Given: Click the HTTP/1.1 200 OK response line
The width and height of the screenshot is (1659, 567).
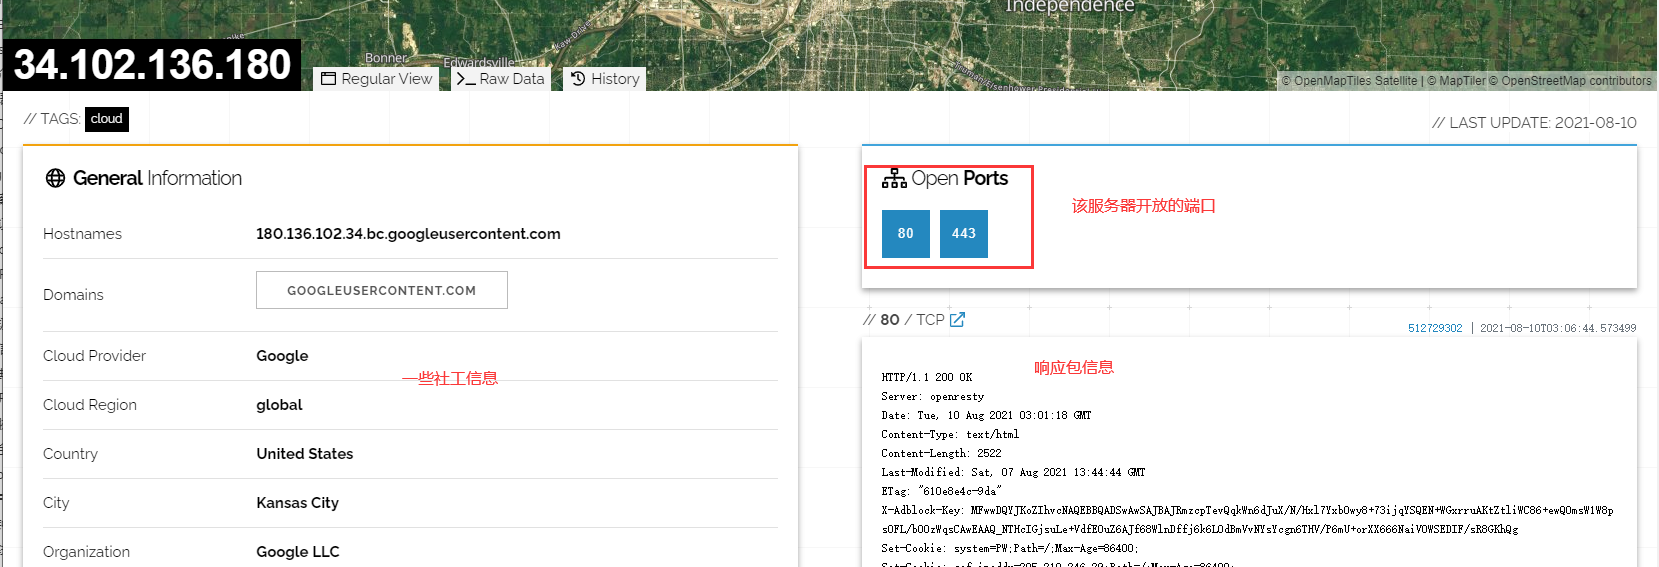Looking at the screenshot, I should pyautogui.click(x=926, y=378).
